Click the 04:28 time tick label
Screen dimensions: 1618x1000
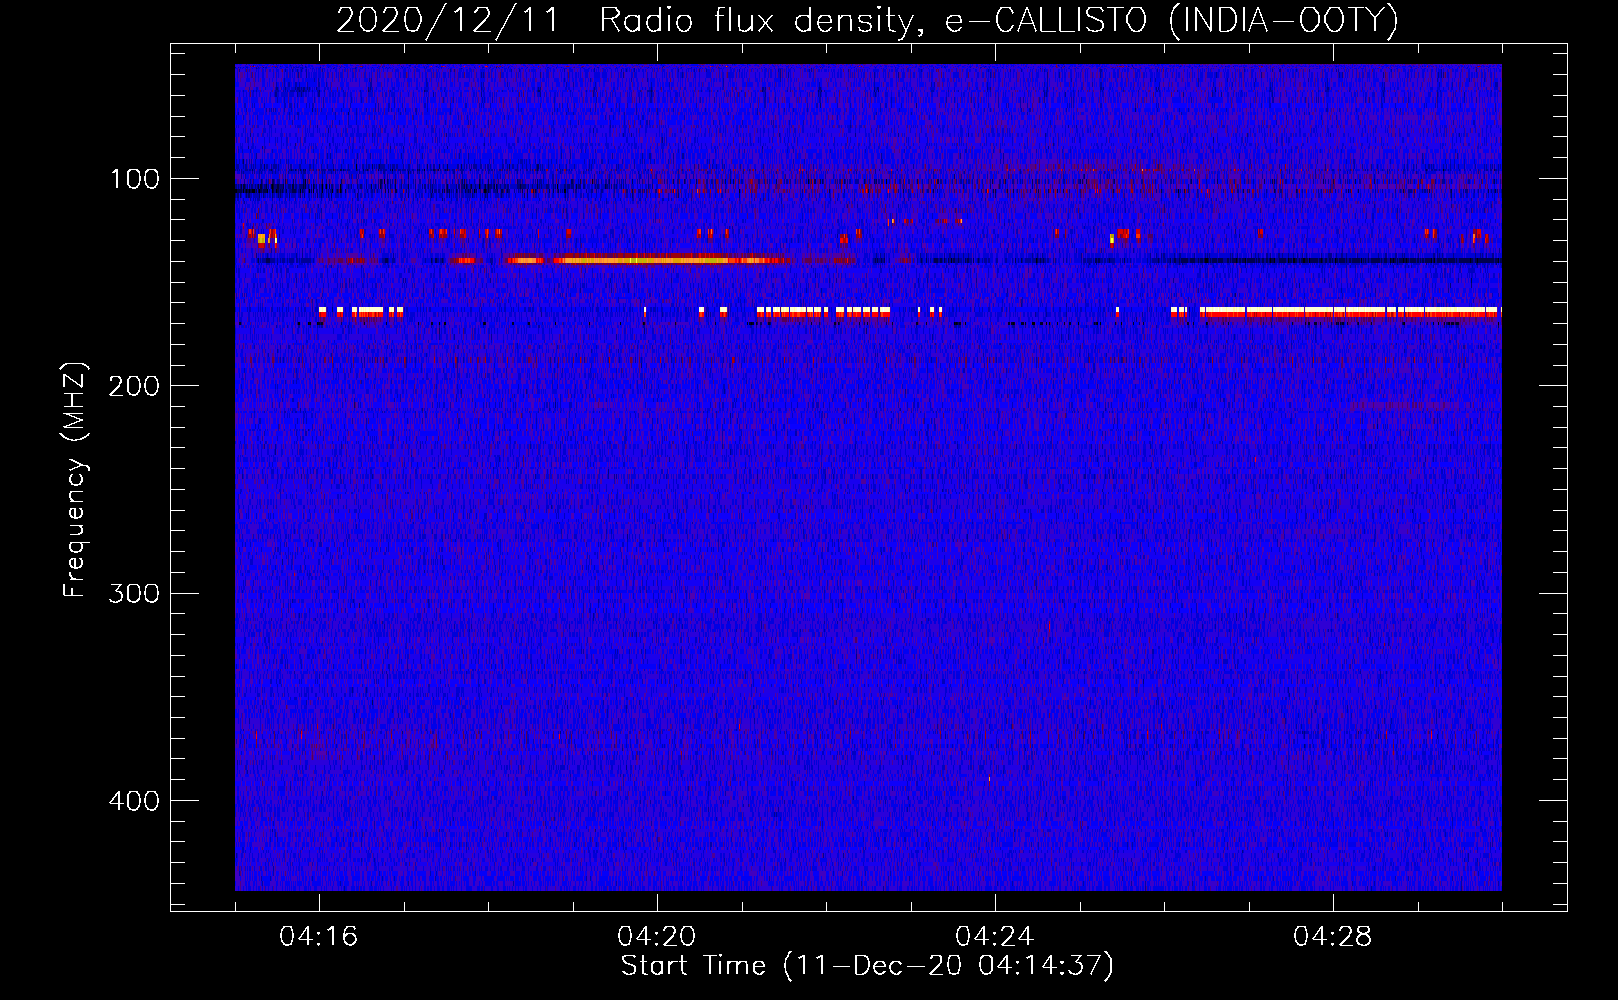click(x=1333, y=936)
